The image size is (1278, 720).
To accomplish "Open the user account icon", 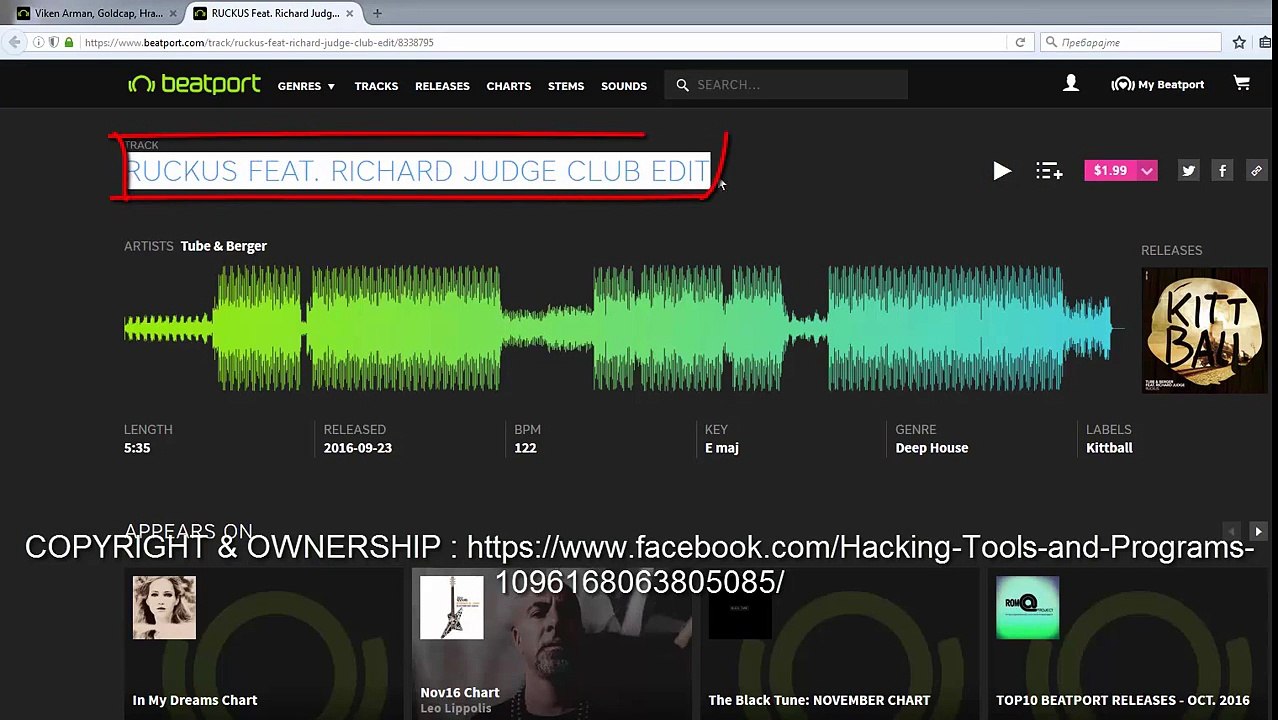I will click(x=1071, y=84).
